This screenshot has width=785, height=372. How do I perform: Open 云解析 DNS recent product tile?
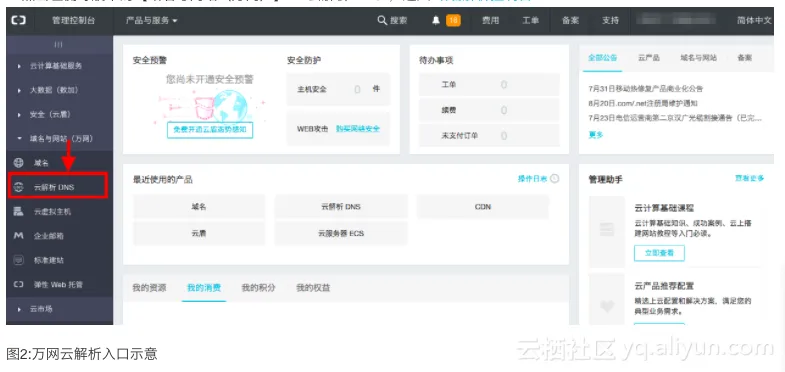[x=341, y=207]
